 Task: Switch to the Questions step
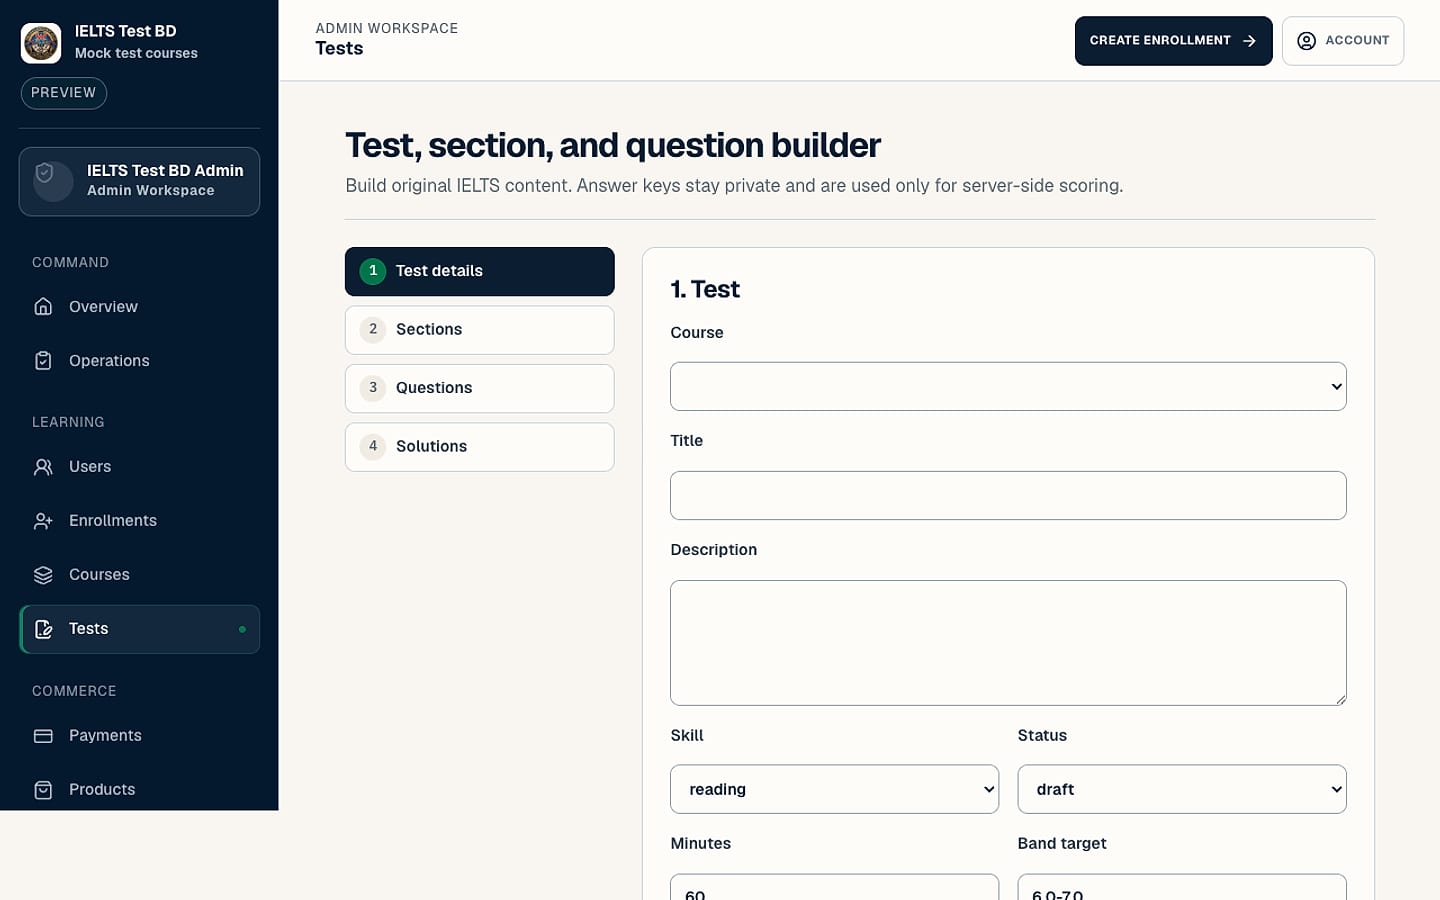480,388
